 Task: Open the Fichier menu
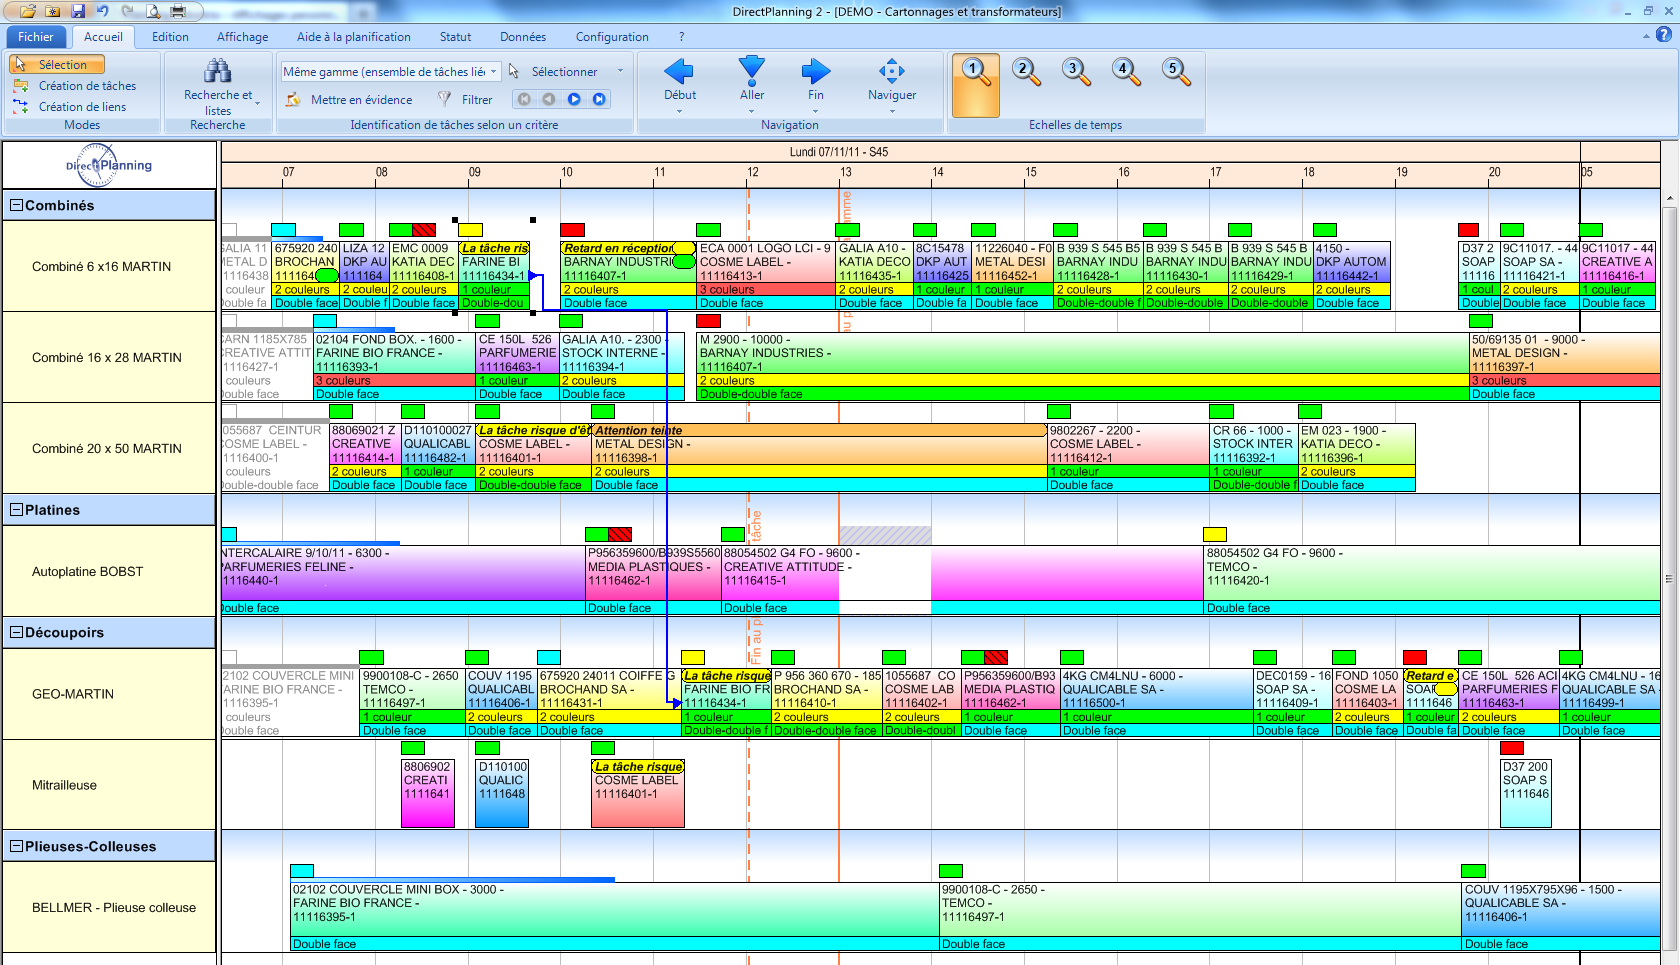pos(36,37)
